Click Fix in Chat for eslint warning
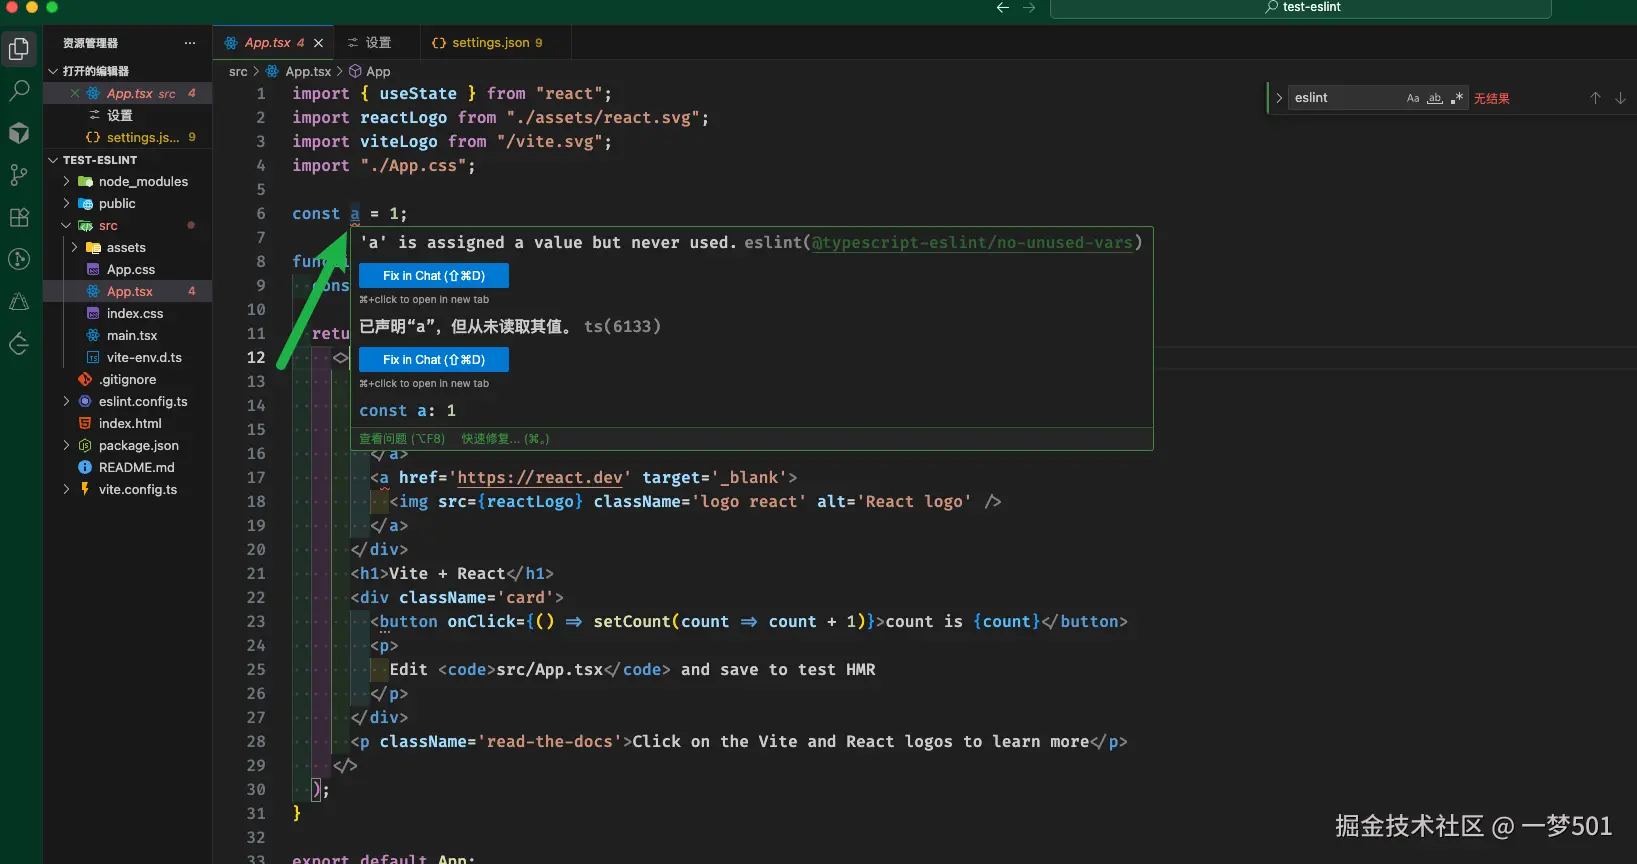The image size is (1637, 864). (x=434, y=275)
